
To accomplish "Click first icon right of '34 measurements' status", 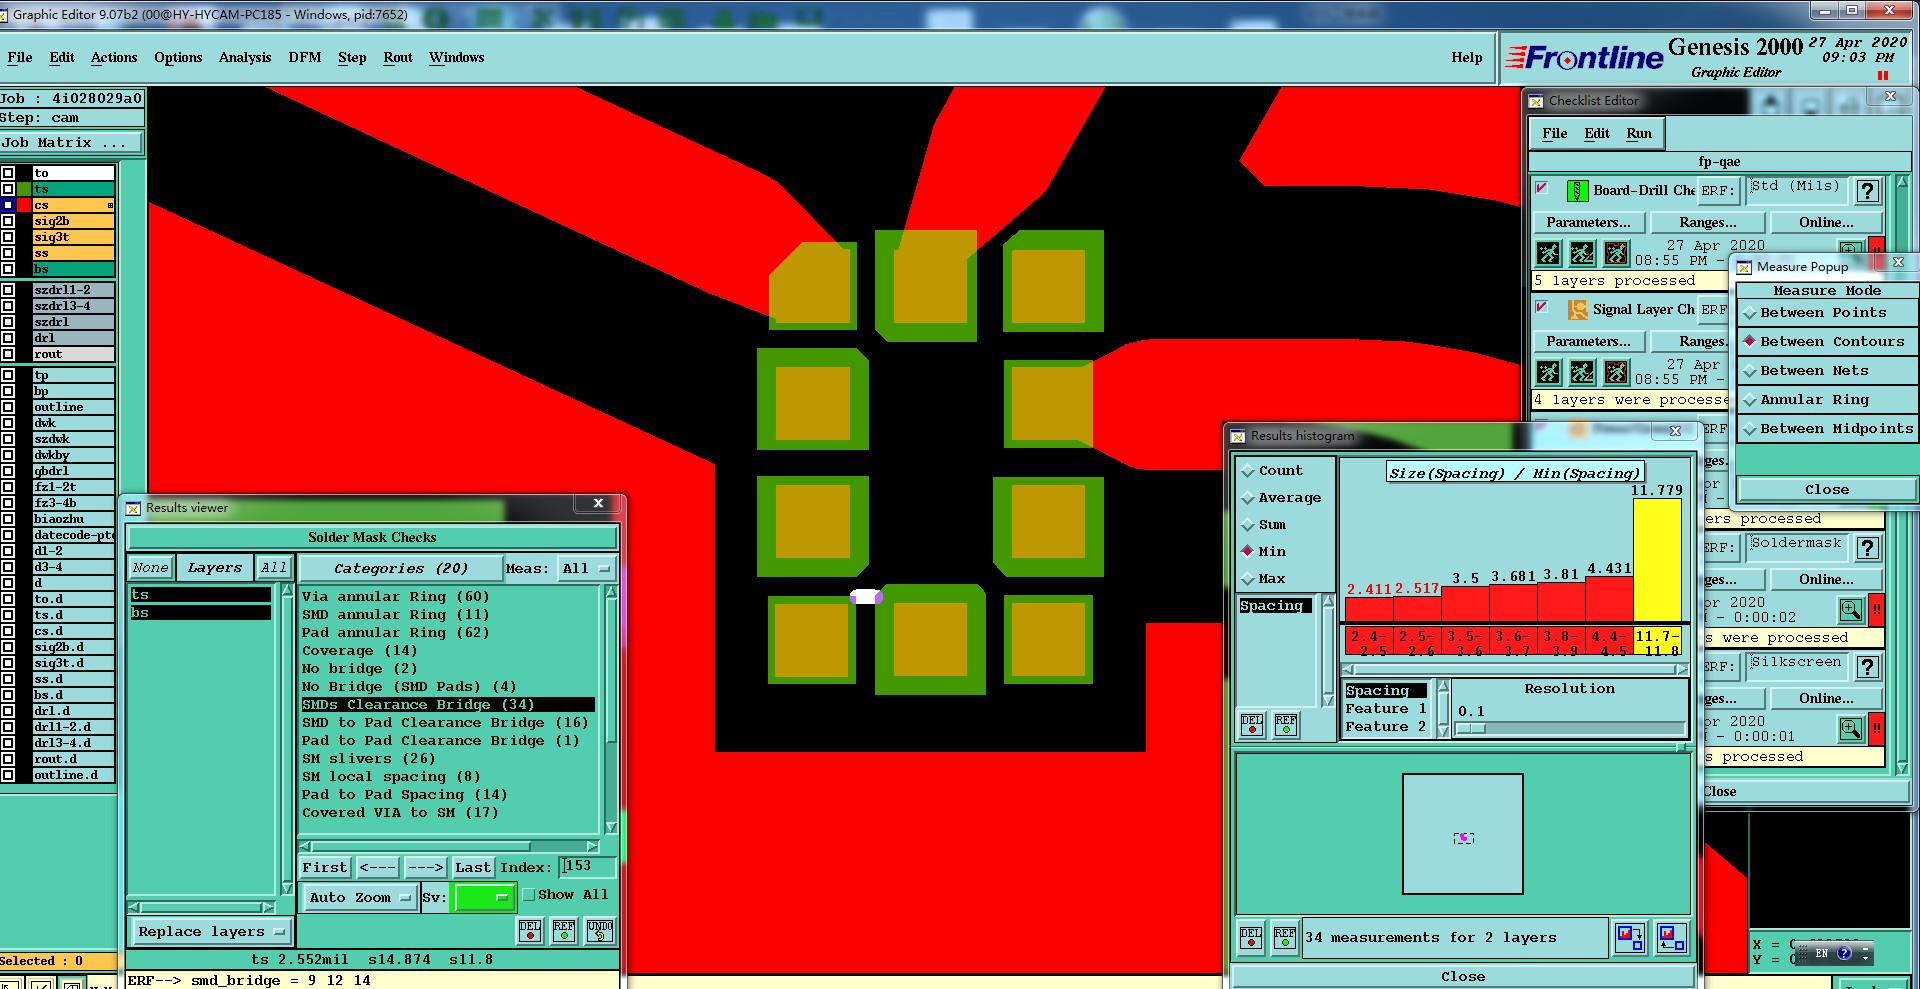I will (x=1630, y=937).
